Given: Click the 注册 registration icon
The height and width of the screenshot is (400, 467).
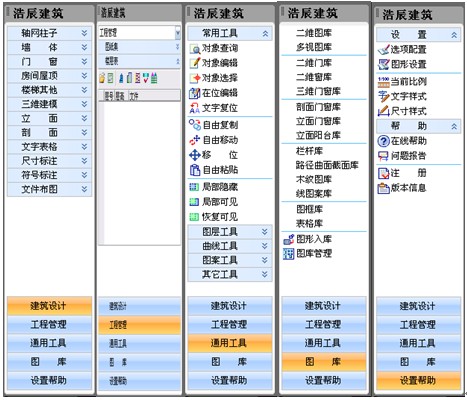Looking at the screenshot, I should coord(384,173).
